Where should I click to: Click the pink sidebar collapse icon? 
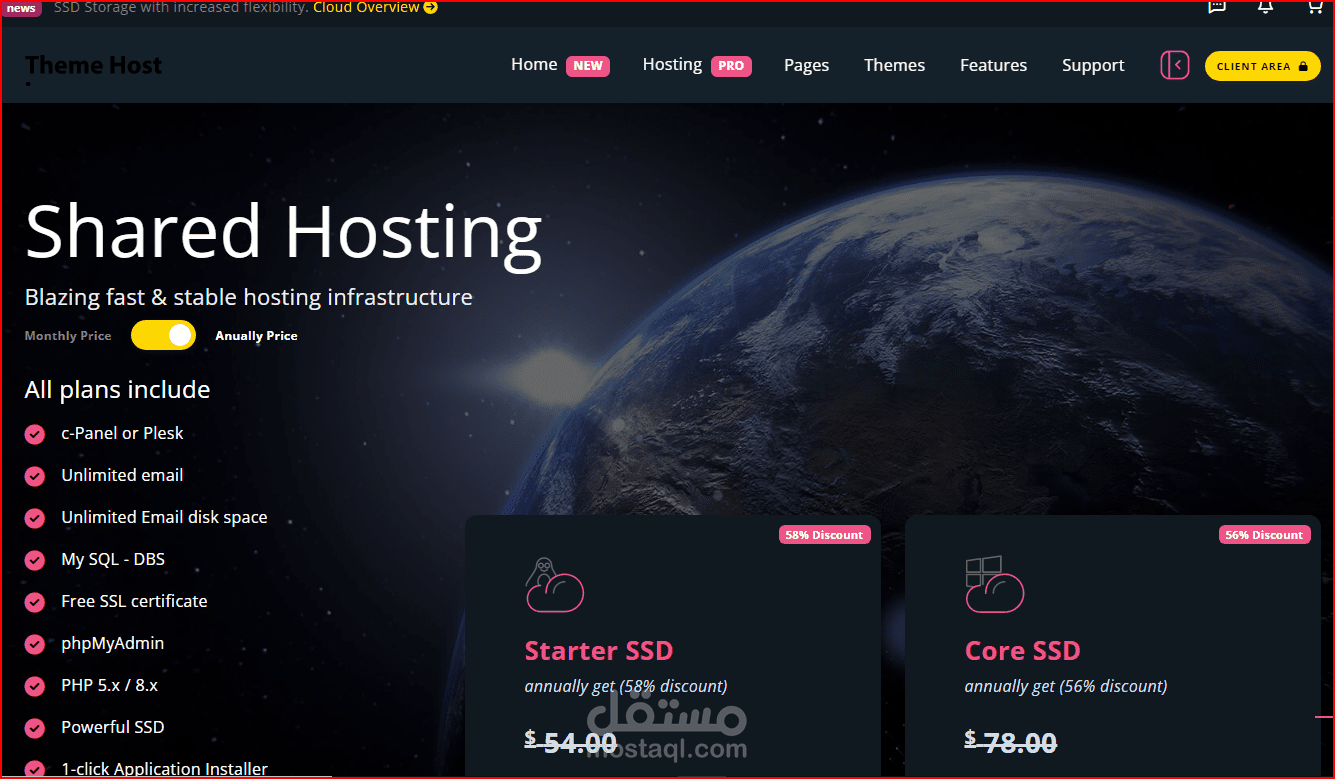click(1175, 65)
